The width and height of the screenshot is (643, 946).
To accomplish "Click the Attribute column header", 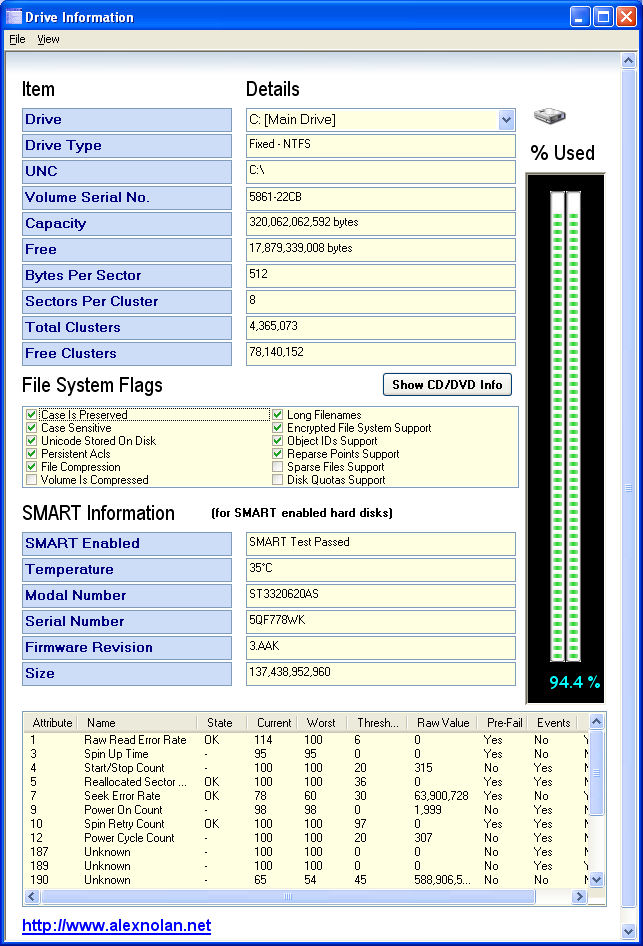I will [52, 723].
